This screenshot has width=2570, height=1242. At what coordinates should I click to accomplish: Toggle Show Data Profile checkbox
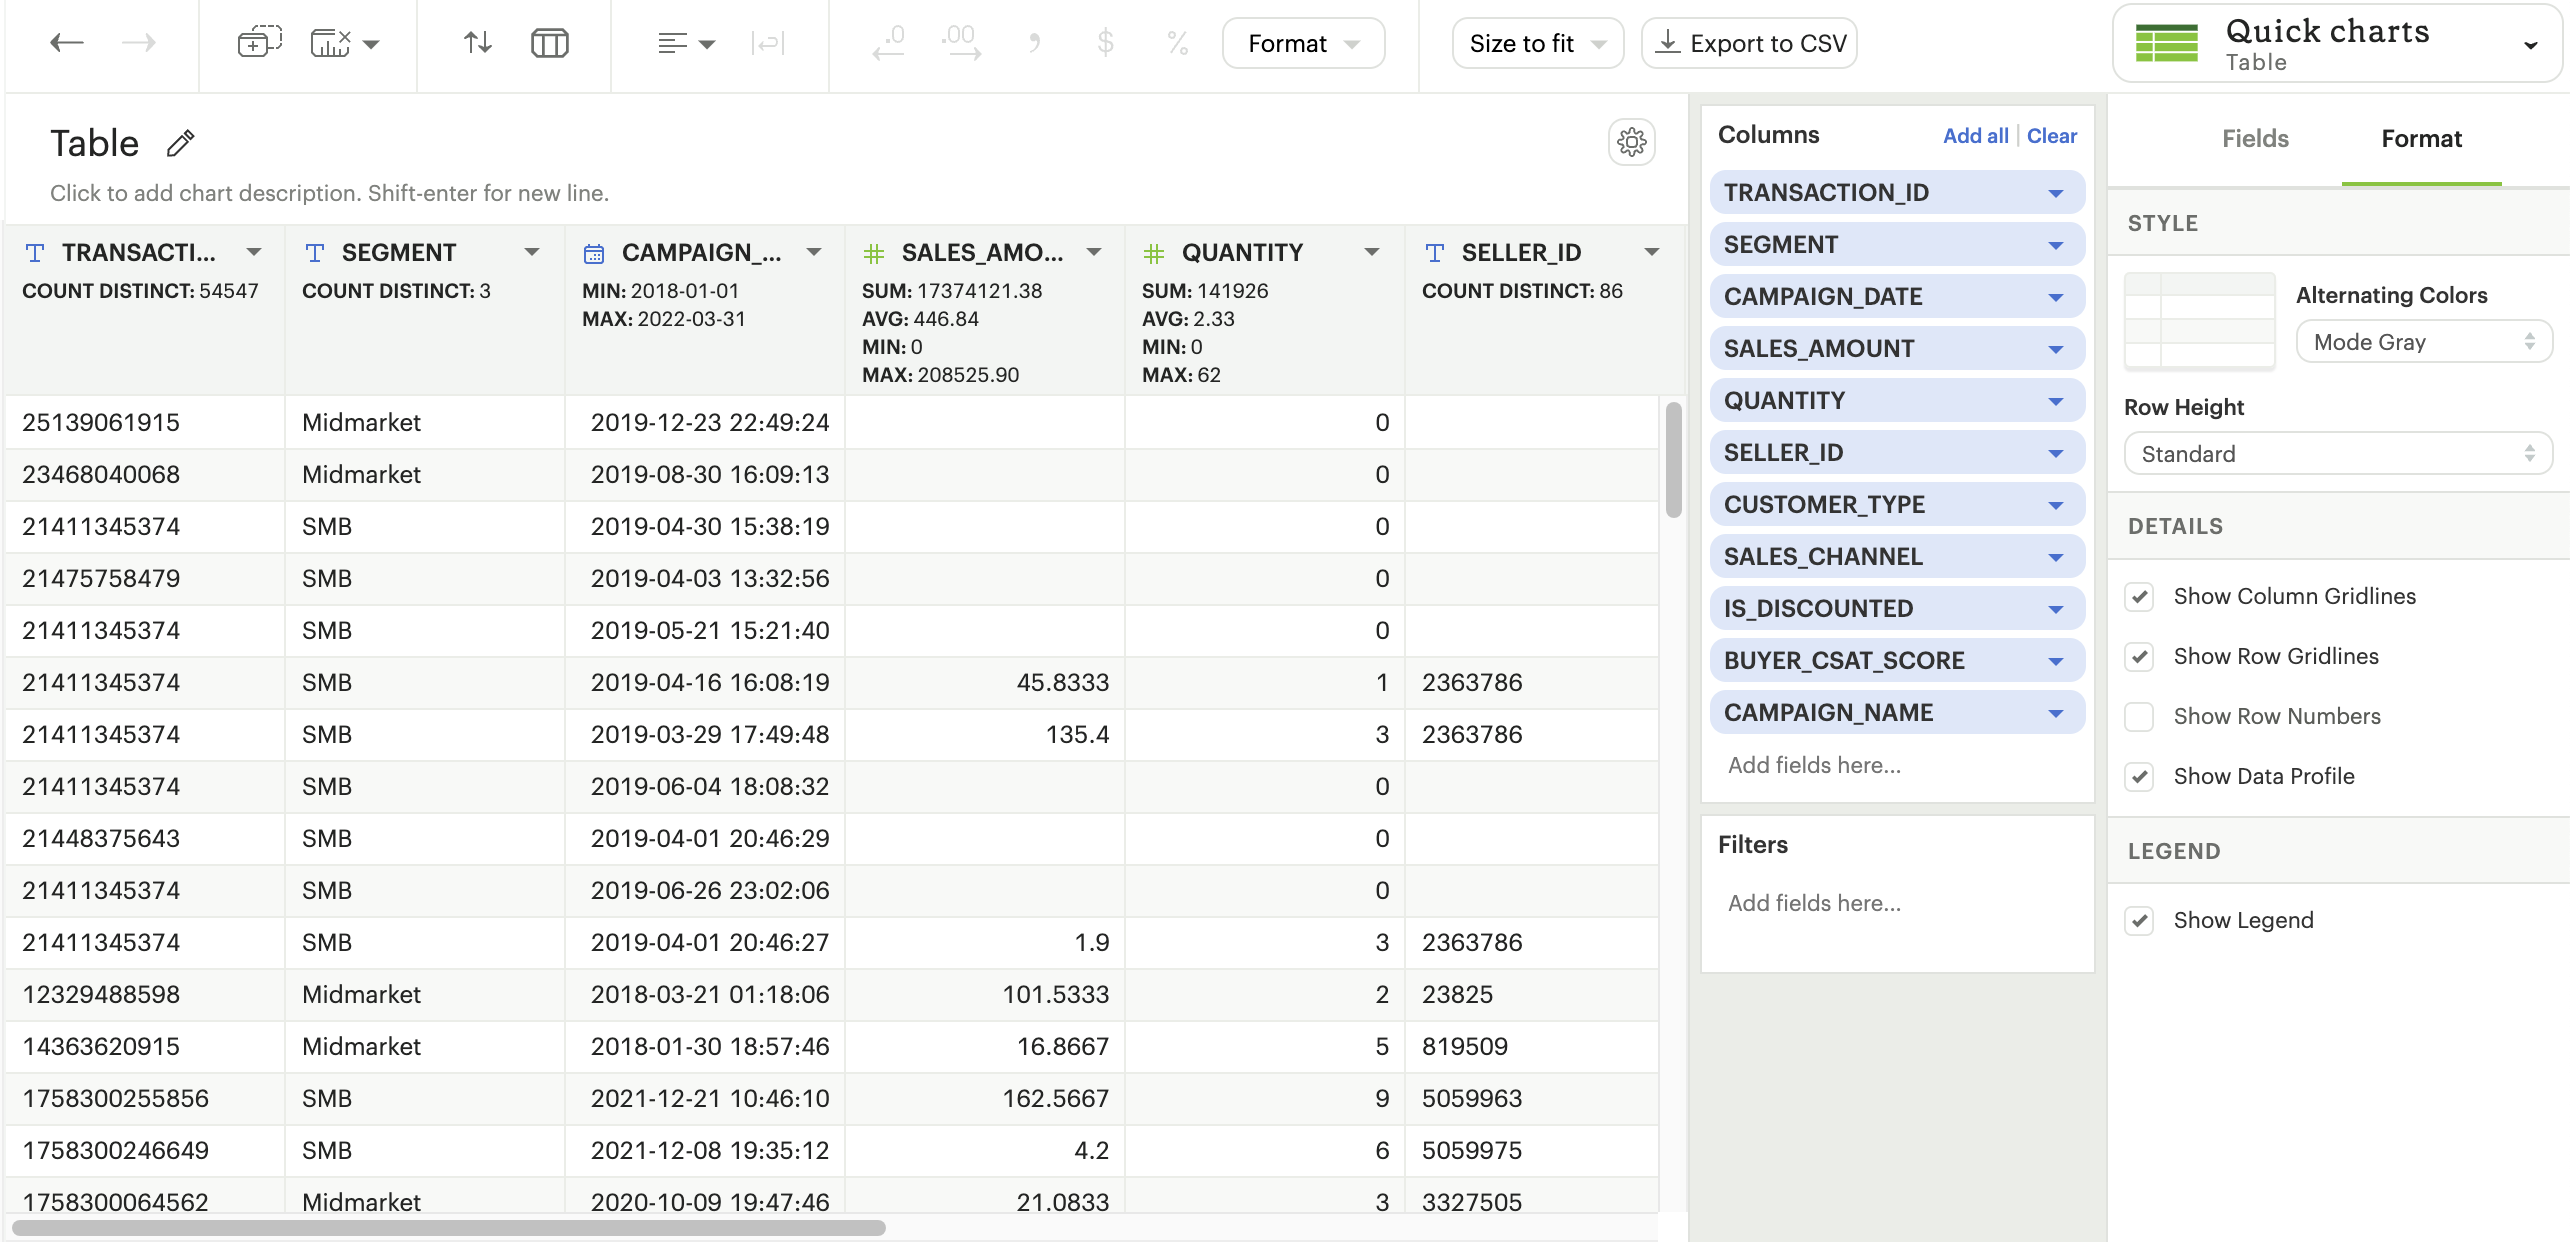pos(2139,777)
